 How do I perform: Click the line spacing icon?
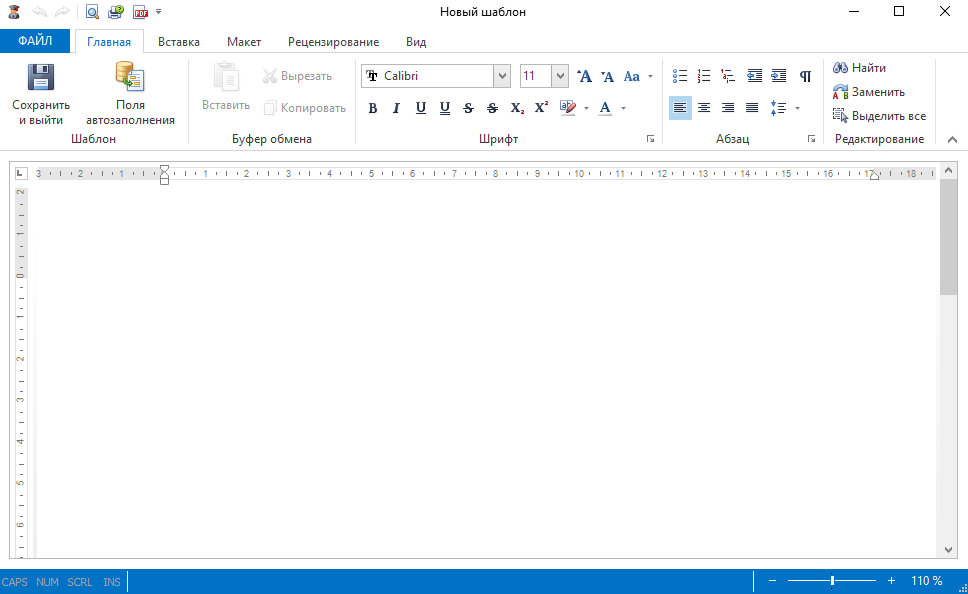click(778, 108)
